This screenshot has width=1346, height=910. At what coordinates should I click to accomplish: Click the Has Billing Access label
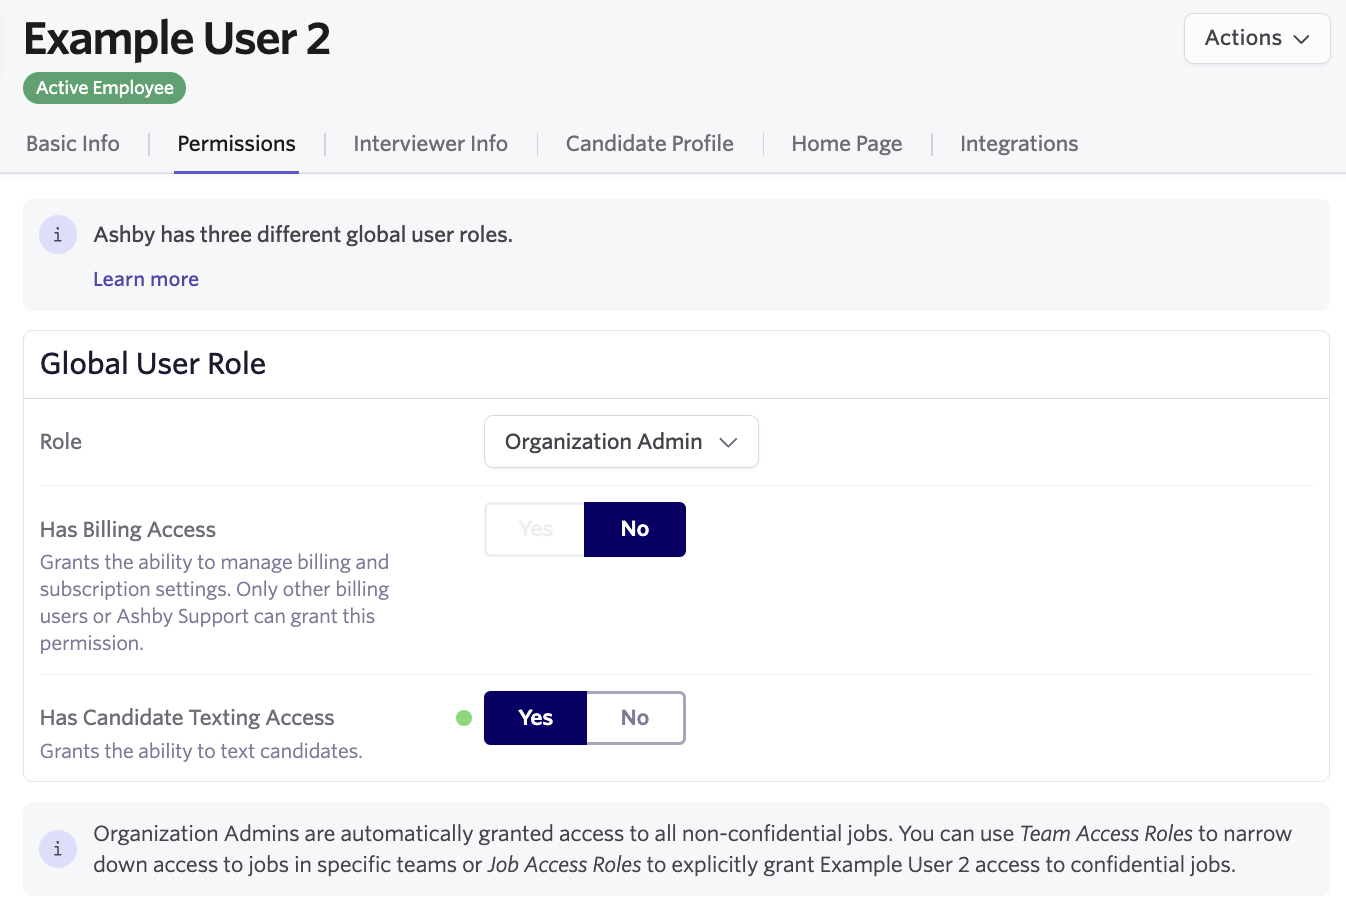(128, 529)
